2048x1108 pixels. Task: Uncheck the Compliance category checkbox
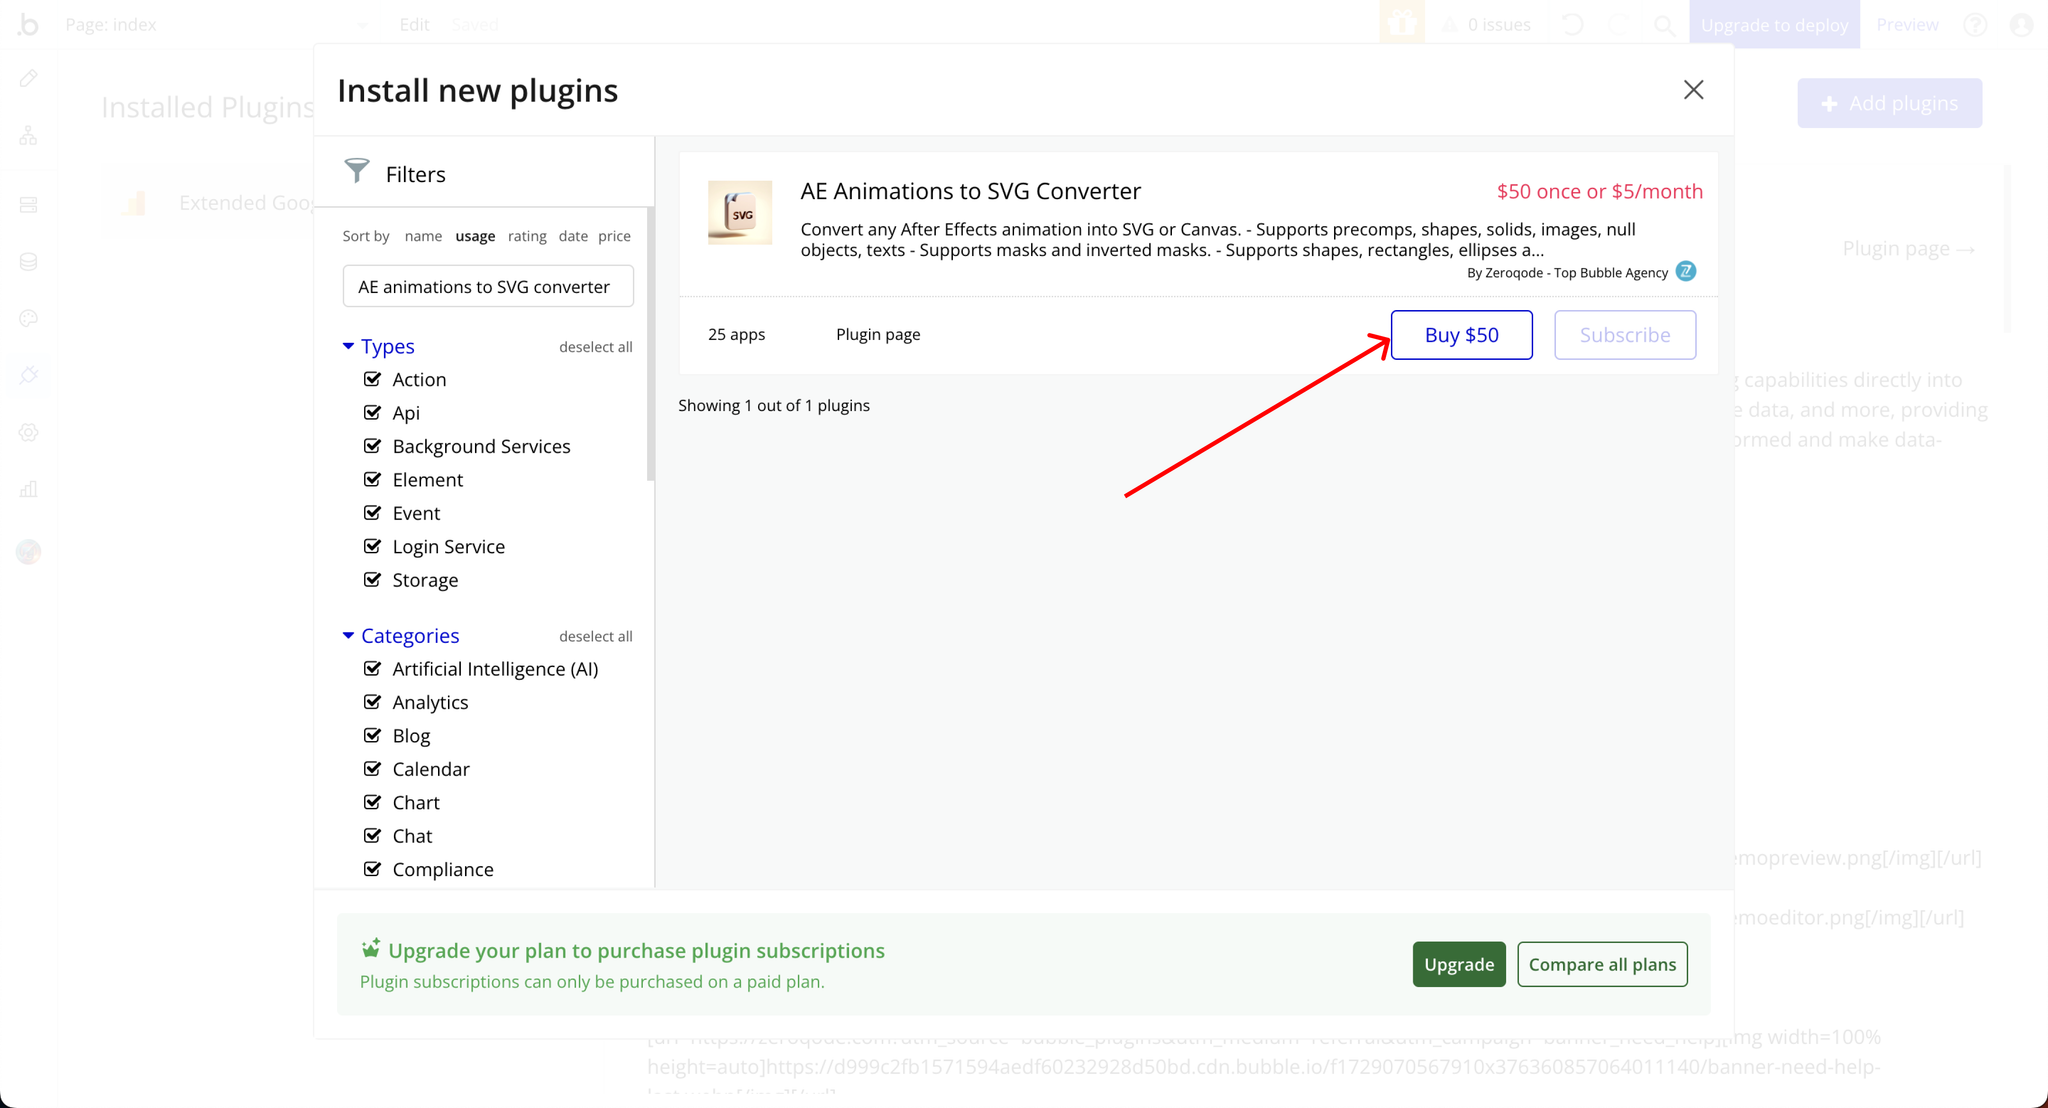click(372, 869)
